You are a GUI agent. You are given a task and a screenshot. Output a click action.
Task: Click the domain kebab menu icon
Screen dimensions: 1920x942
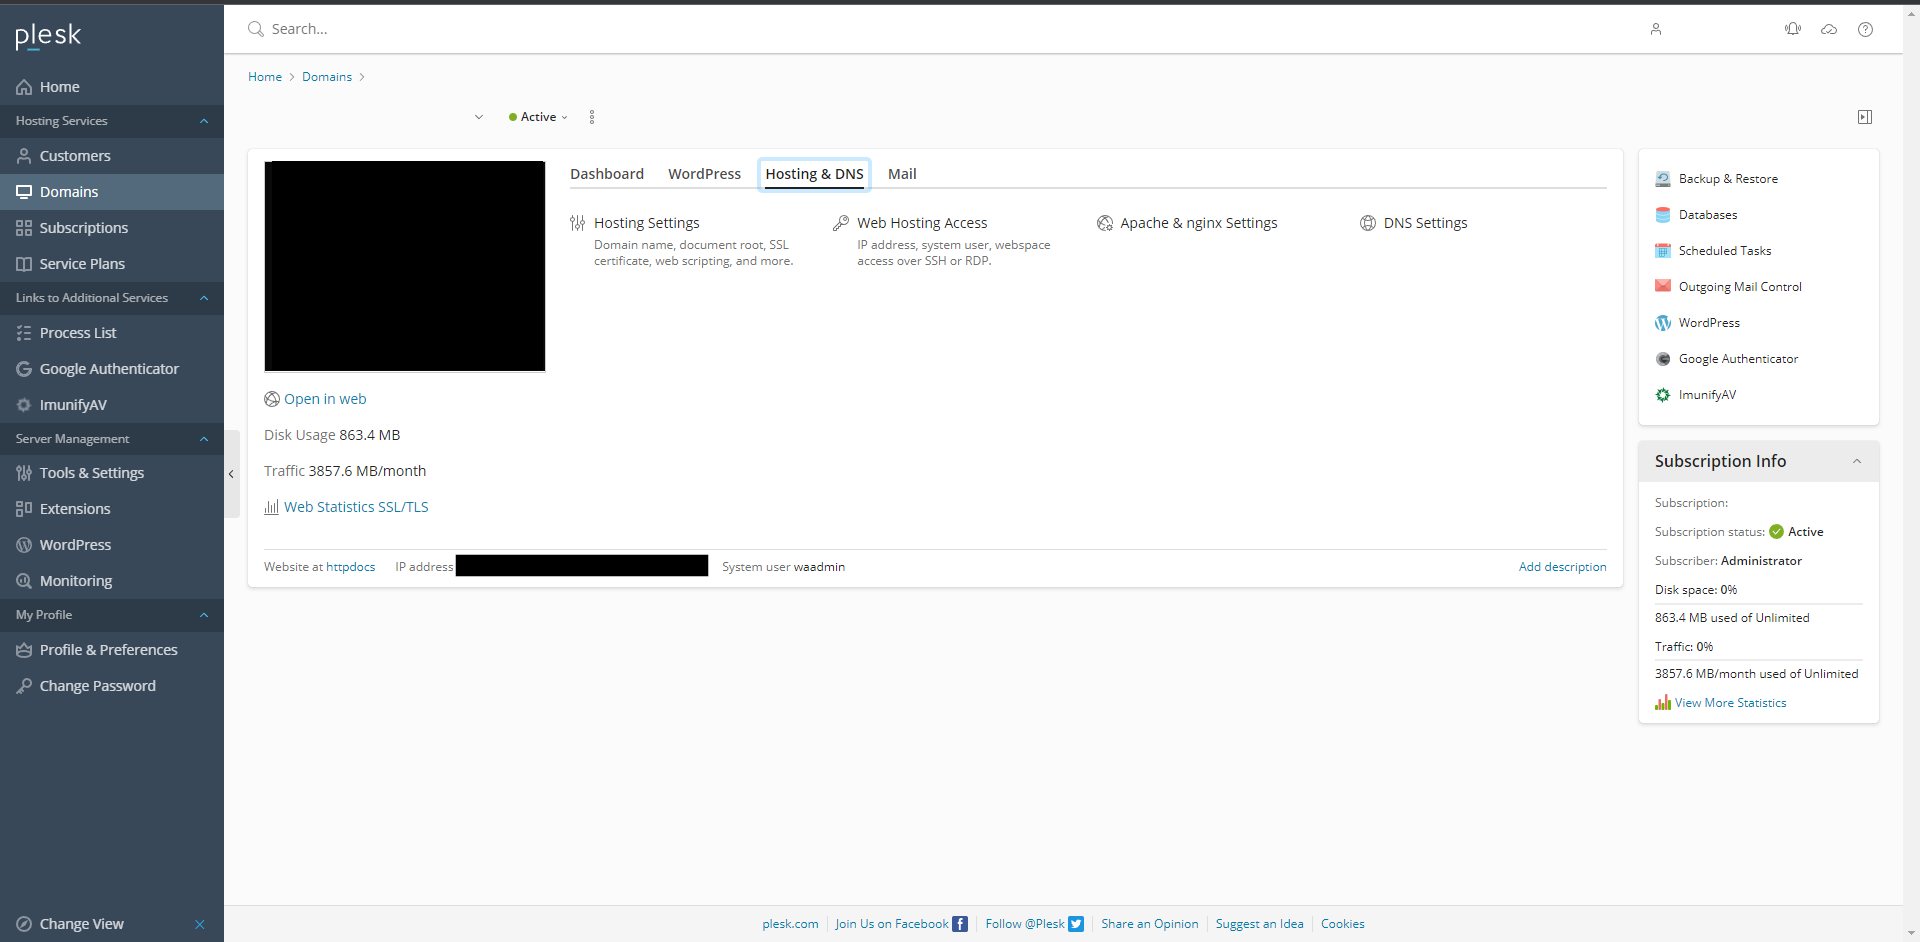tap(592, 117)
